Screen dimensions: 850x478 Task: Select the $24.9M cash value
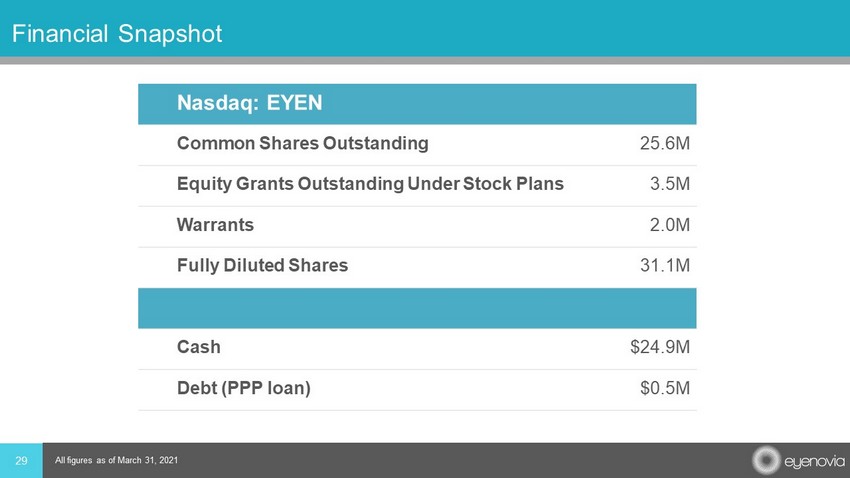point(659,347)
